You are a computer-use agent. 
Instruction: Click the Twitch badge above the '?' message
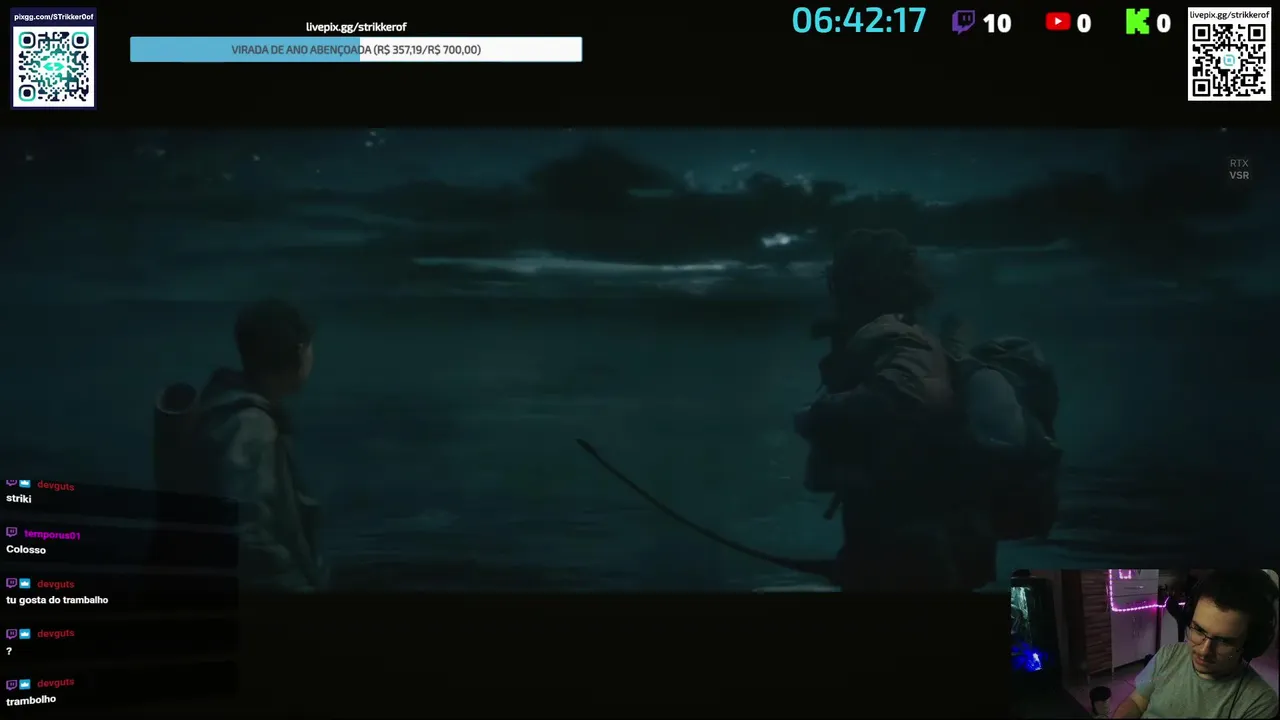tap(11, 634)
